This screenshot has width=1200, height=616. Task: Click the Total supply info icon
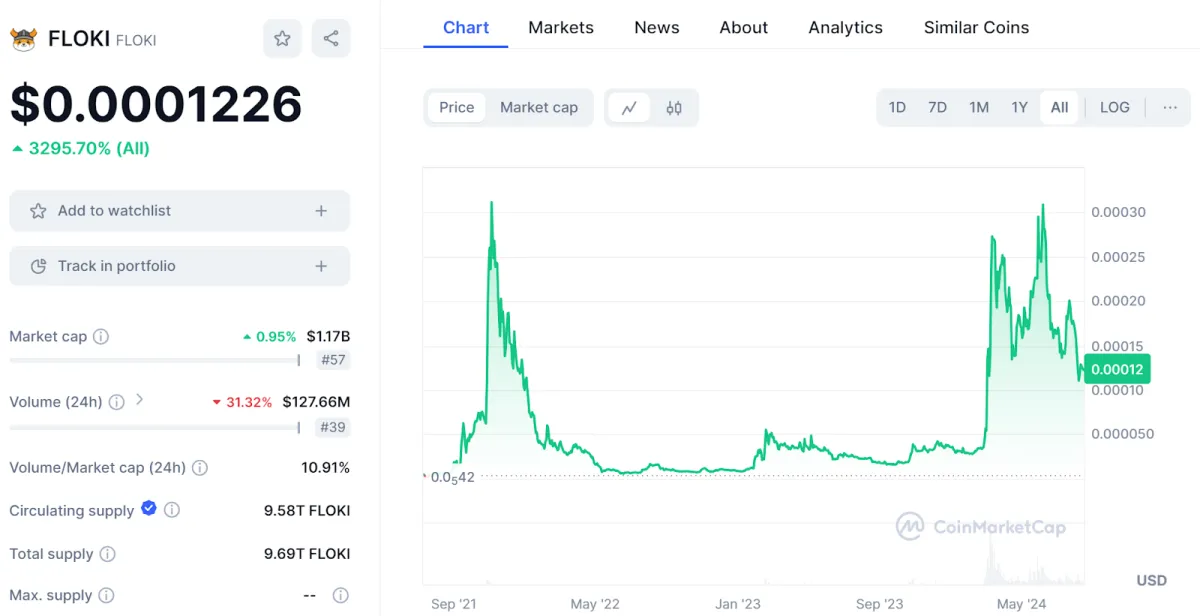pos(108,554)
